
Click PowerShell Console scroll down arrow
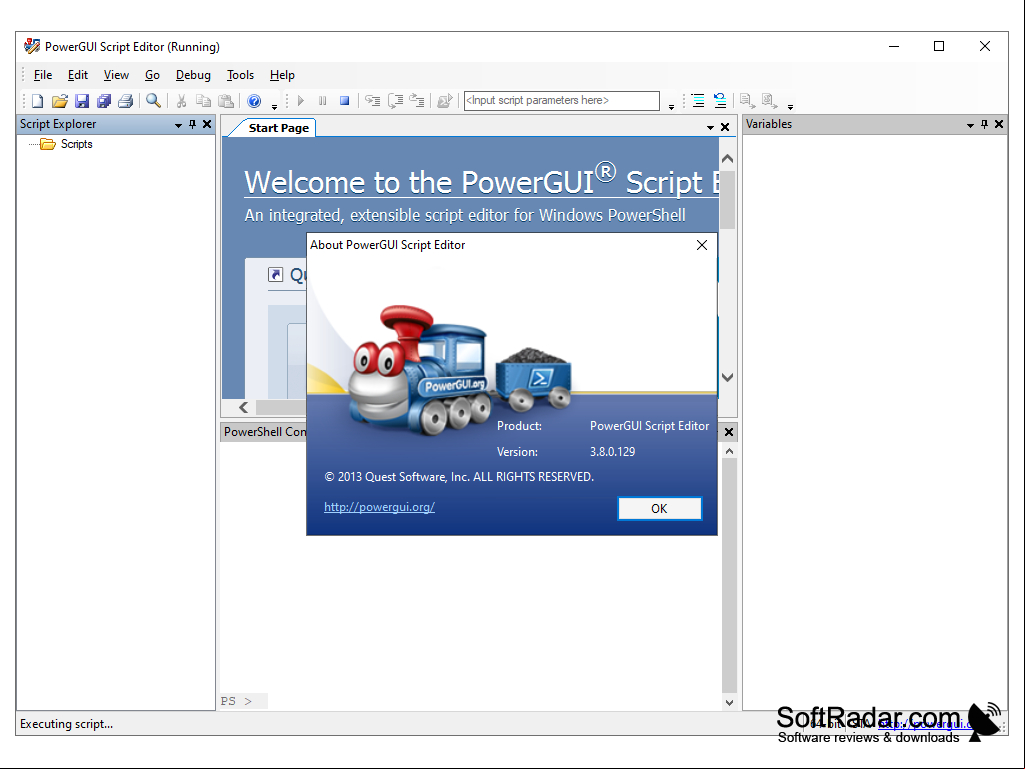click(x=730, y=702)
